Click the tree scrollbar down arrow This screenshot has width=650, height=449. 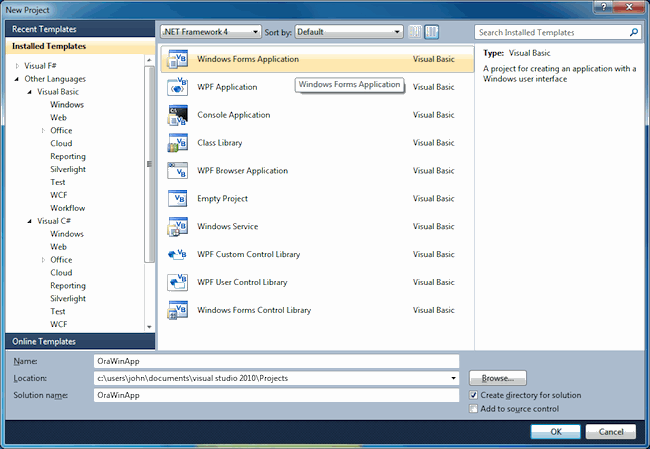pyautogui.click(x=149, y=327)
